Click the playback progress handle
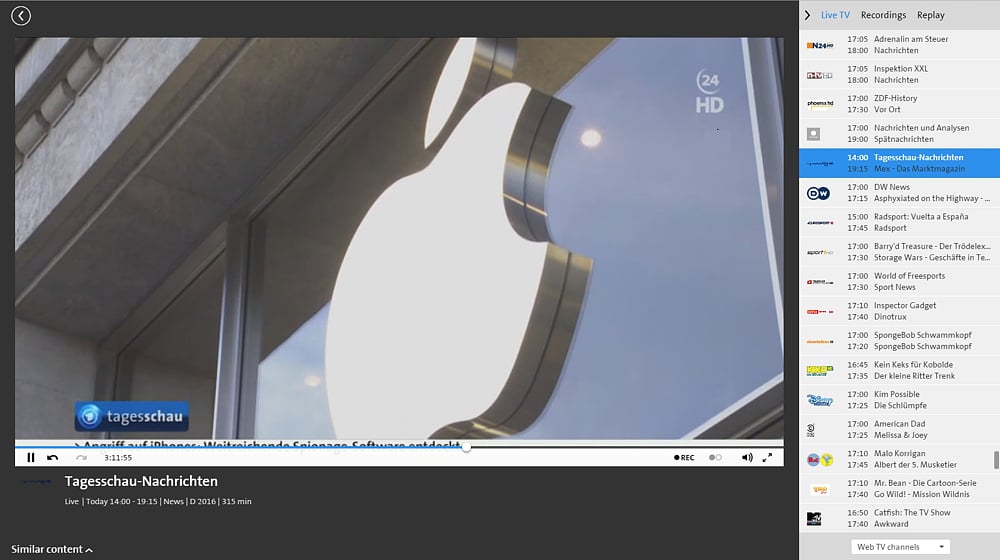Image resolution: width=1000 pixels, height=560 pixels. [x=466, y=447]
